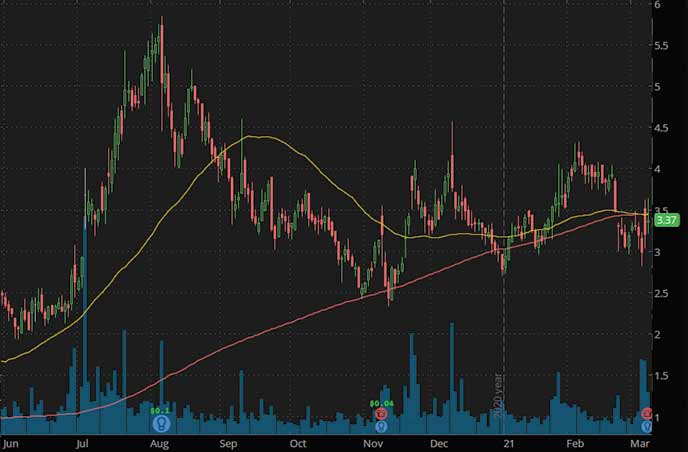Image resolution: width=688 pixels, height=452 pixels.
Task: Click the November blue lightbulb event icon
Action: (381, 426)
